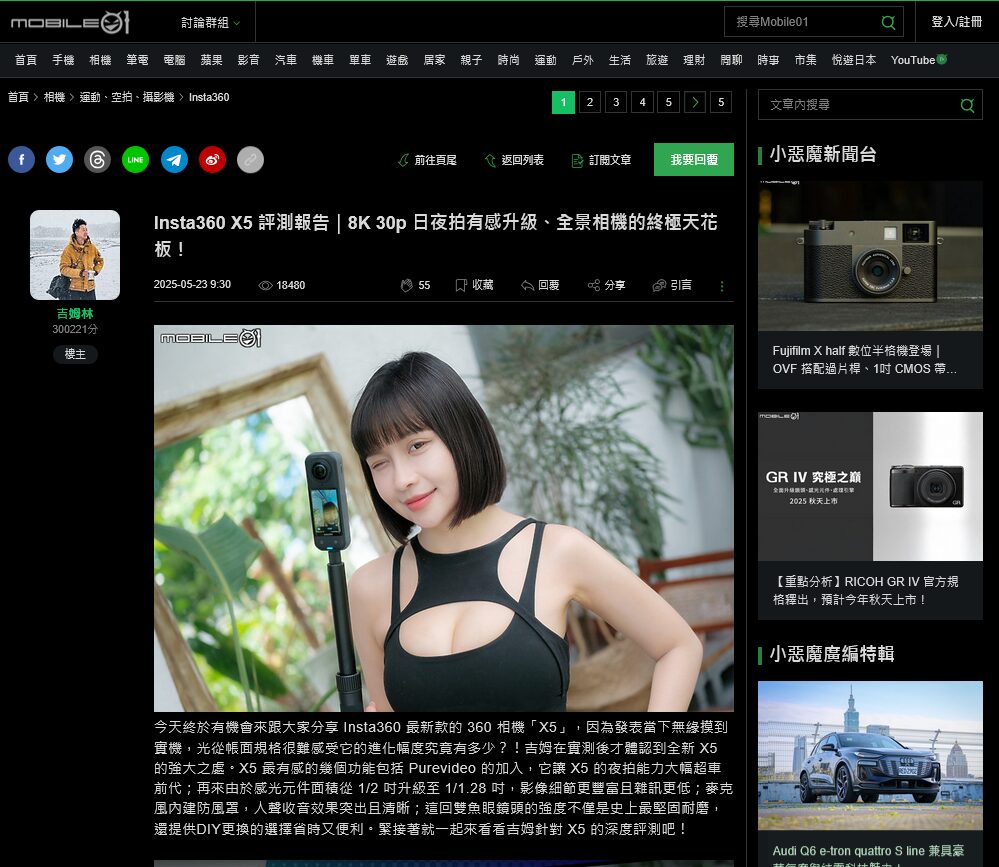Click the Insta360 breadcrumb link
The image size is (999, 867).
coord(209,97)
